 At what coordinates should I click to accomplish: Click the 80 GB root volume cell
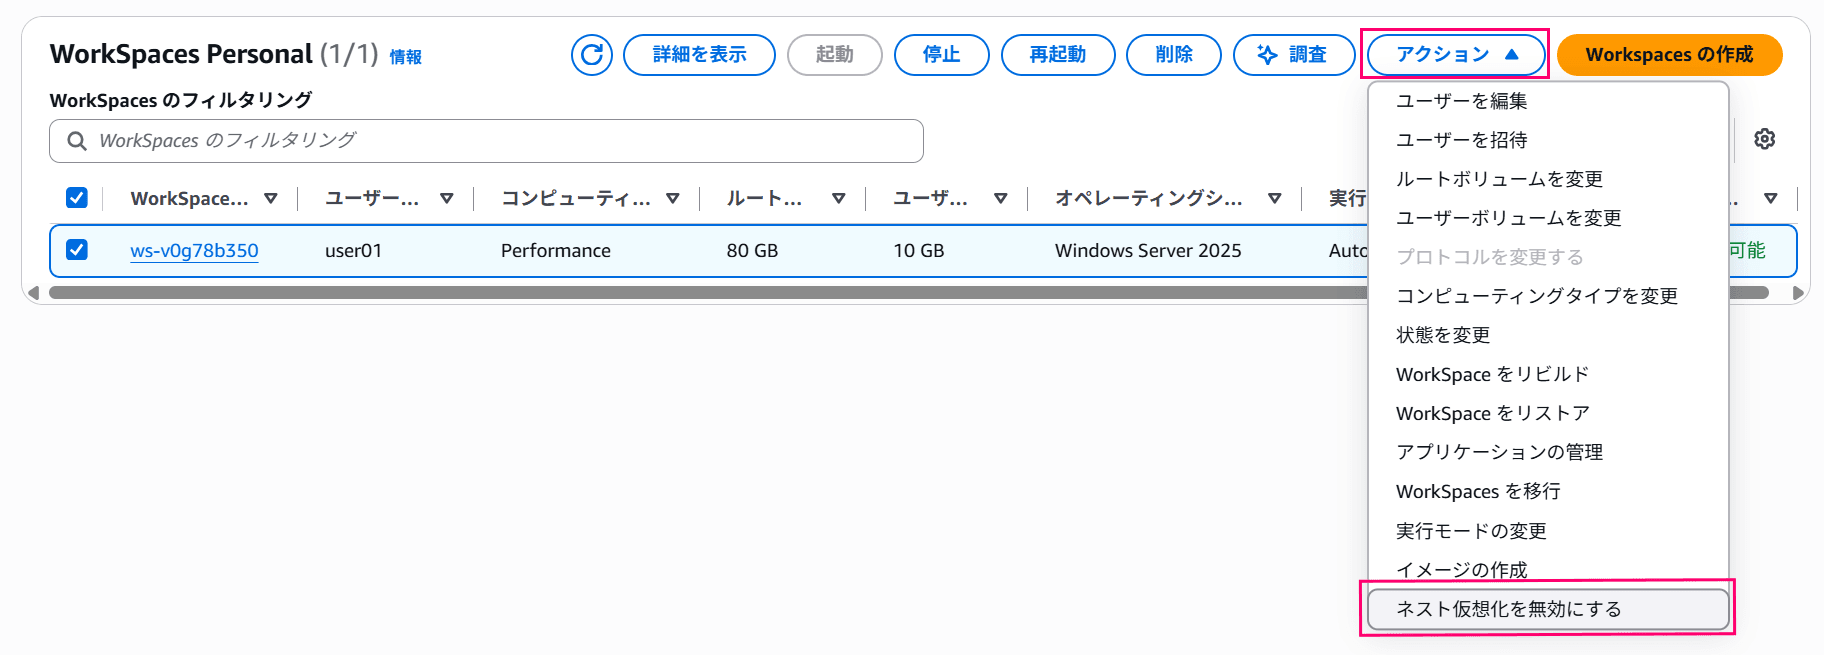click(x=752, y=251)
